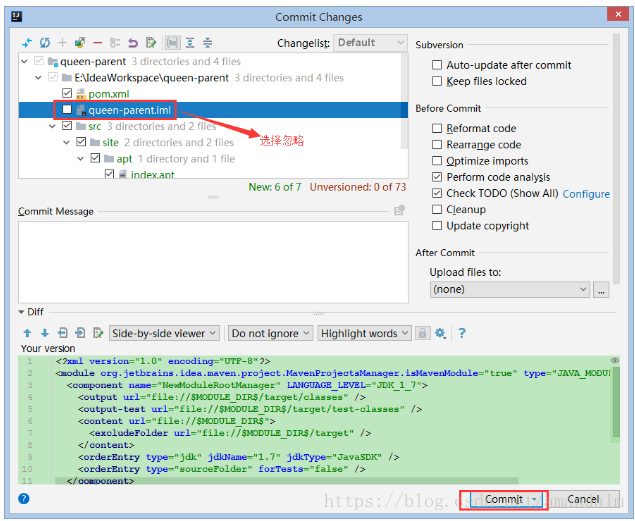Screen dimensions: 635x521
Task: Collapse the site folder node
Action: click(x=67, y=142)
